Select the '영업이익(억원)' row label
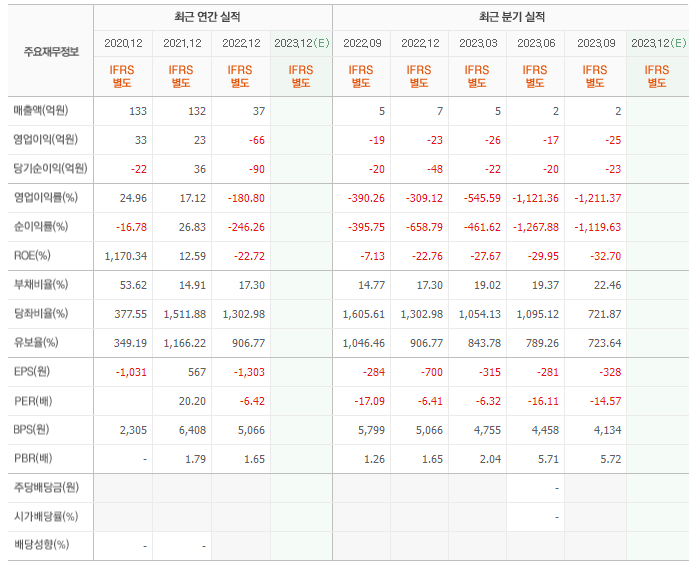This screenshot has height=563, width=698. [x=45, y=139]
